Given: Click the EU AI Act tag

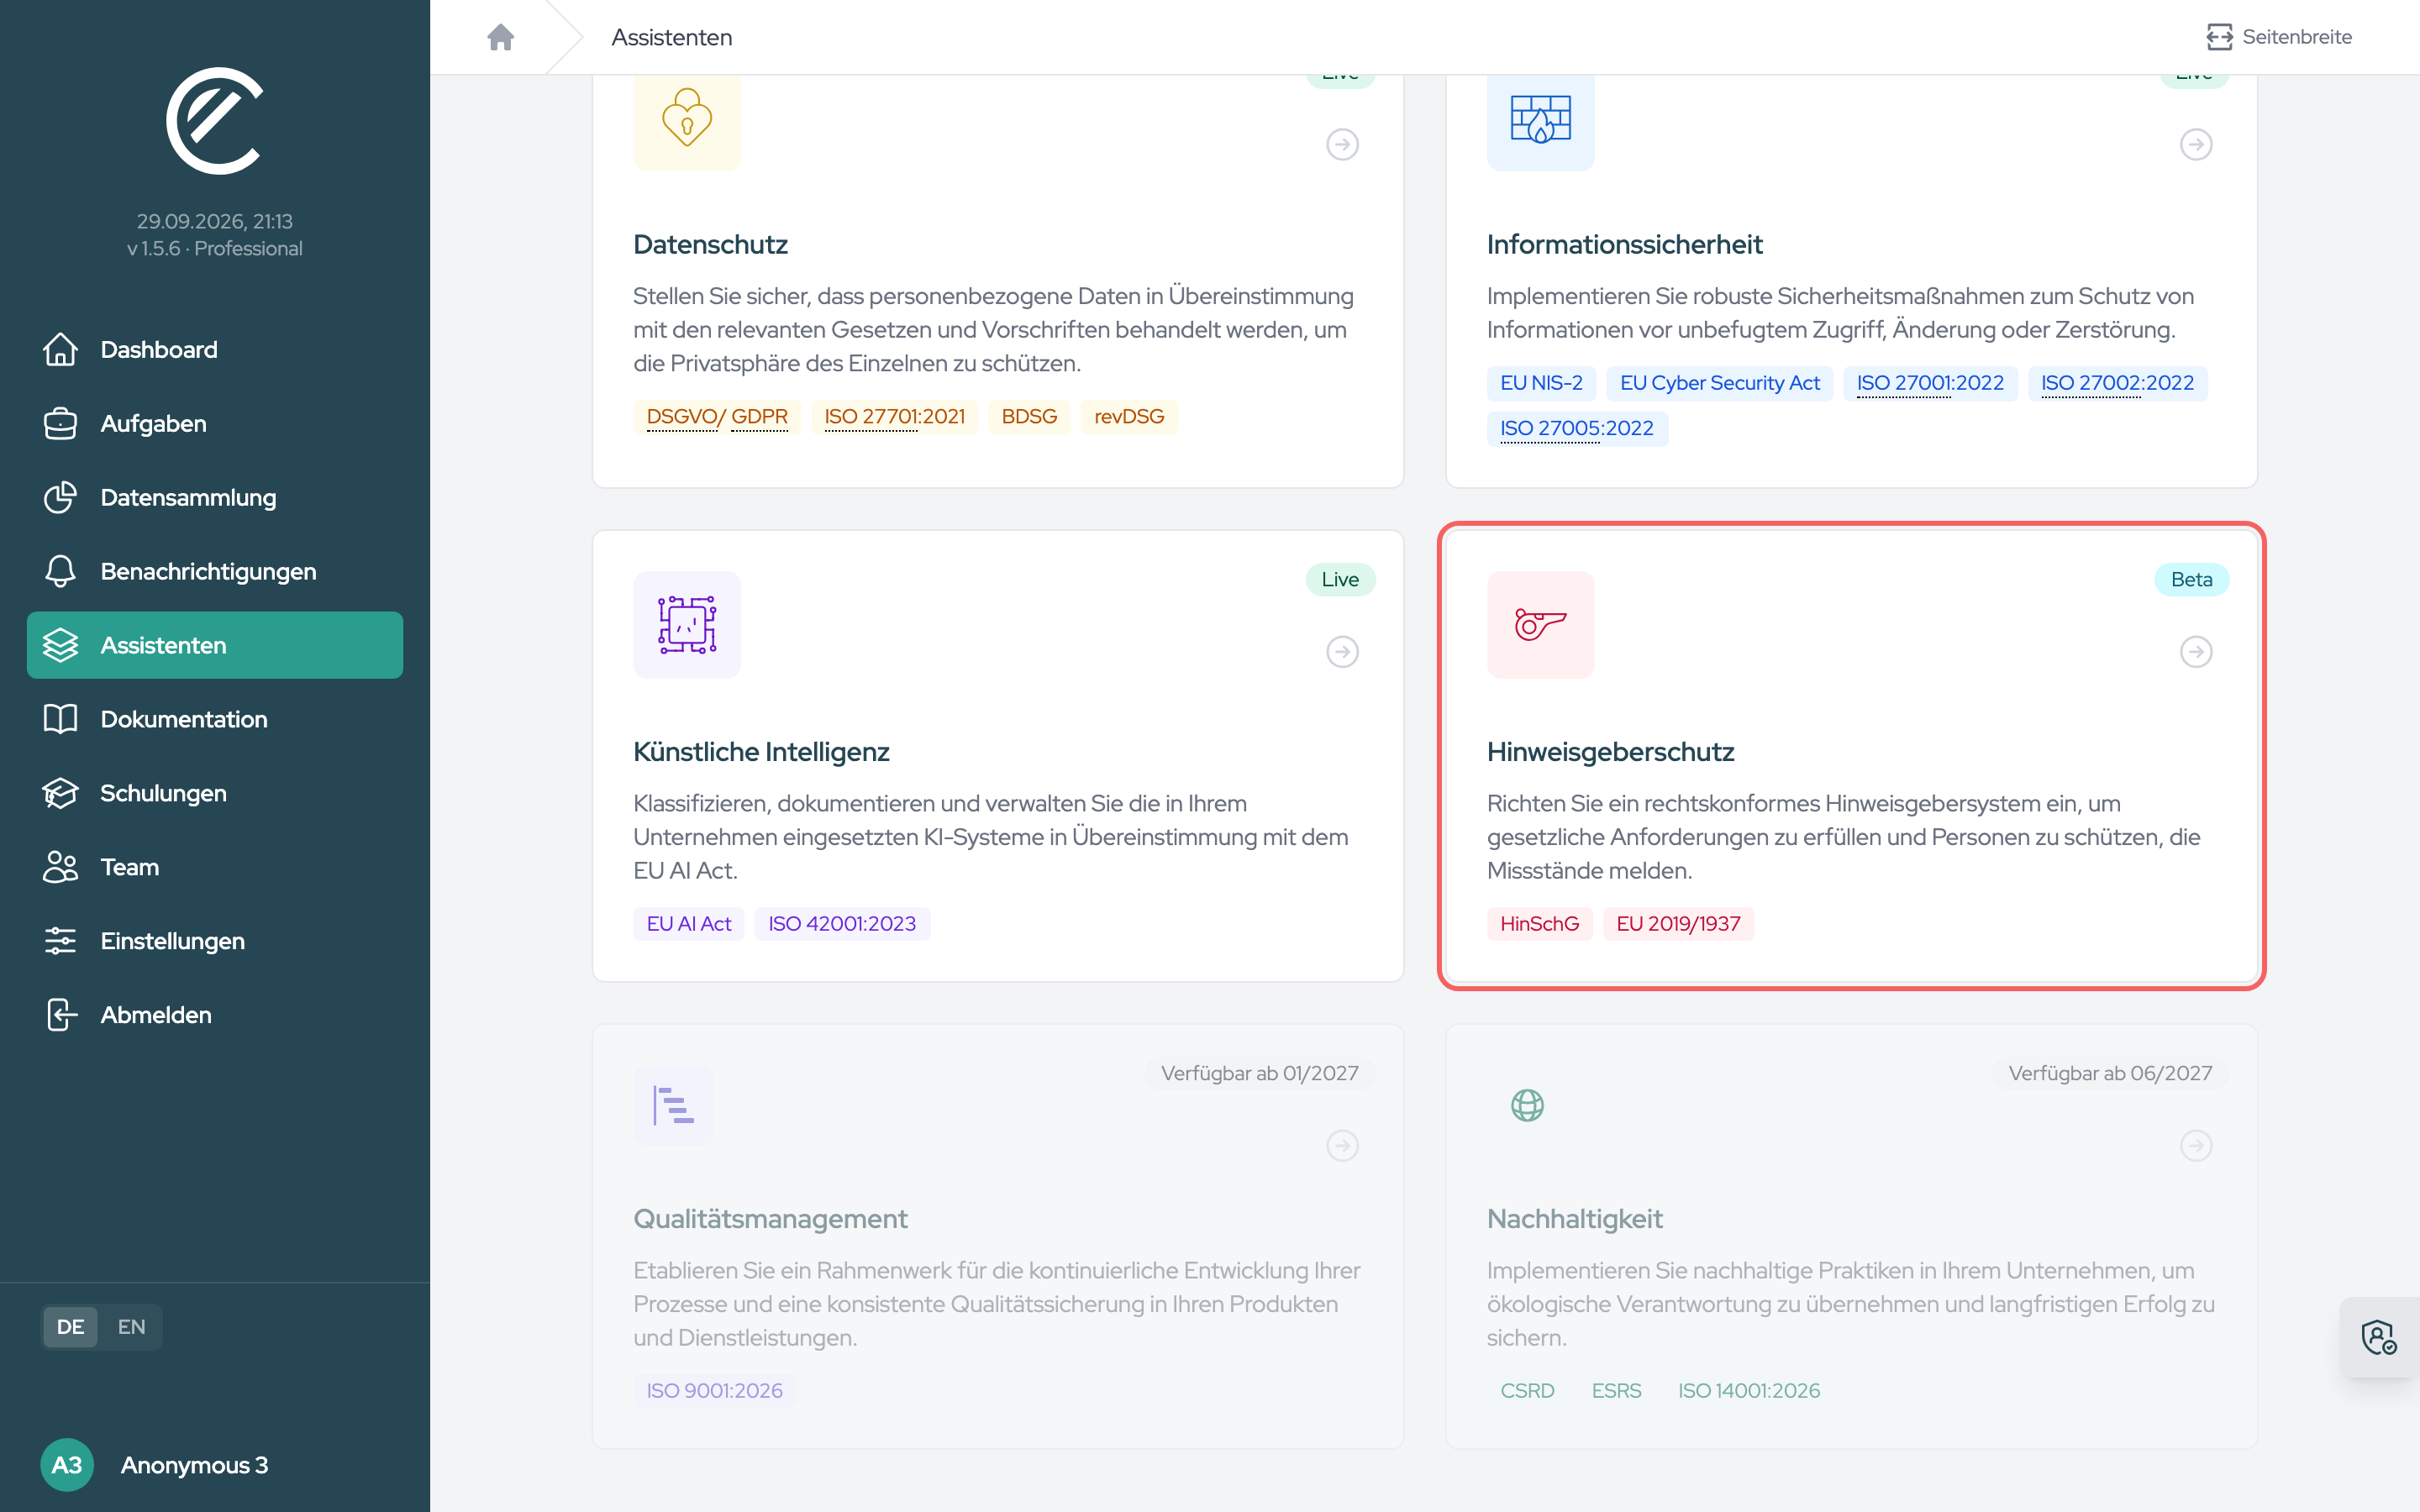Looking at the screenshot, I should tap(689, 924).
